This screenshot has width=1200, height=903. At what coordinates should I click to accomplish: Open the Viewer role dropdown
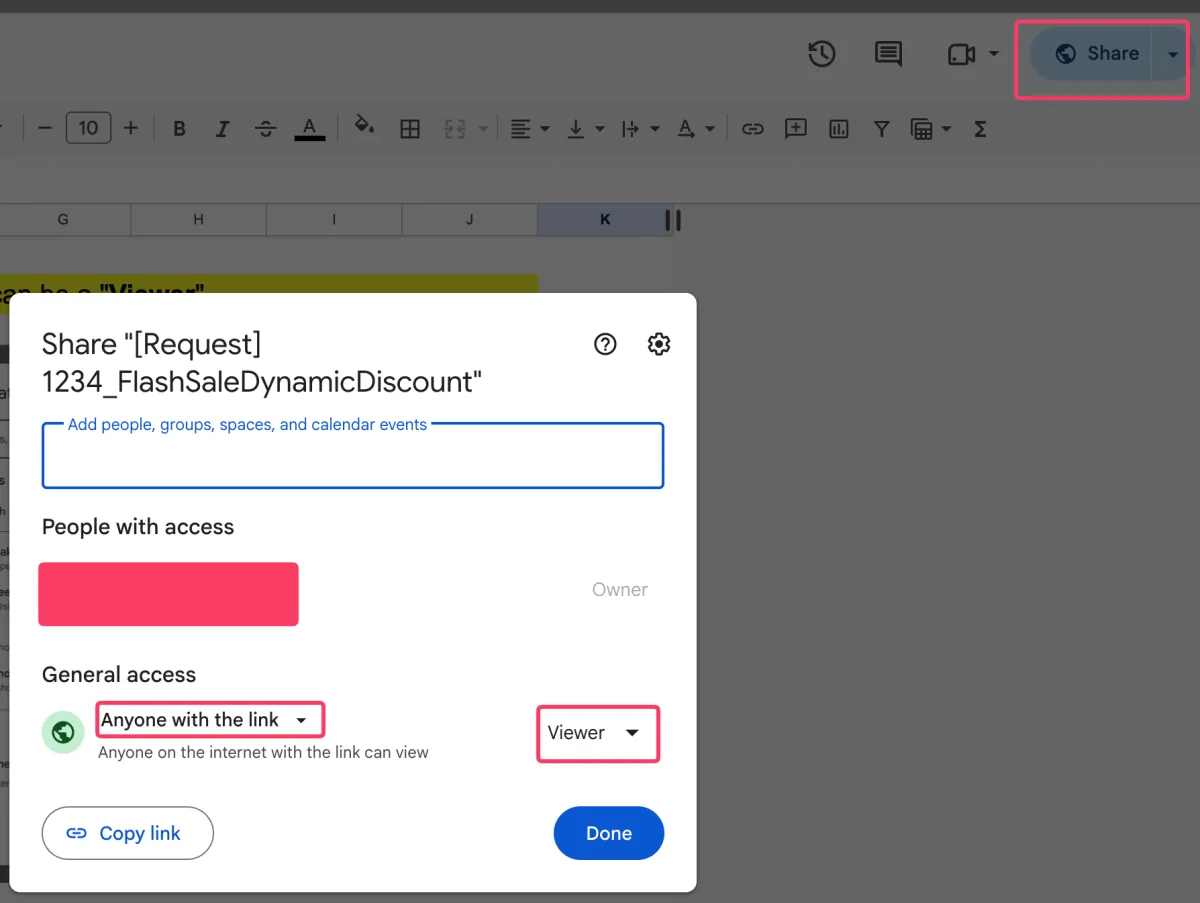[x=597, y=733]
